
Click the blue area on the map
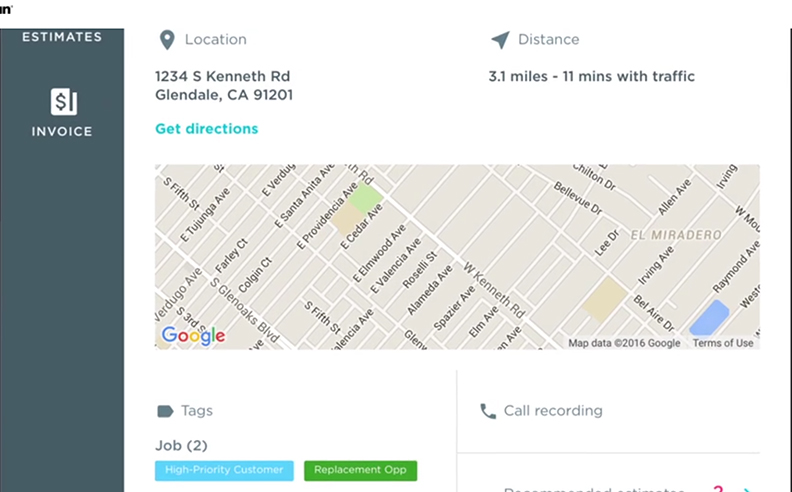click(x=709, y=318)
